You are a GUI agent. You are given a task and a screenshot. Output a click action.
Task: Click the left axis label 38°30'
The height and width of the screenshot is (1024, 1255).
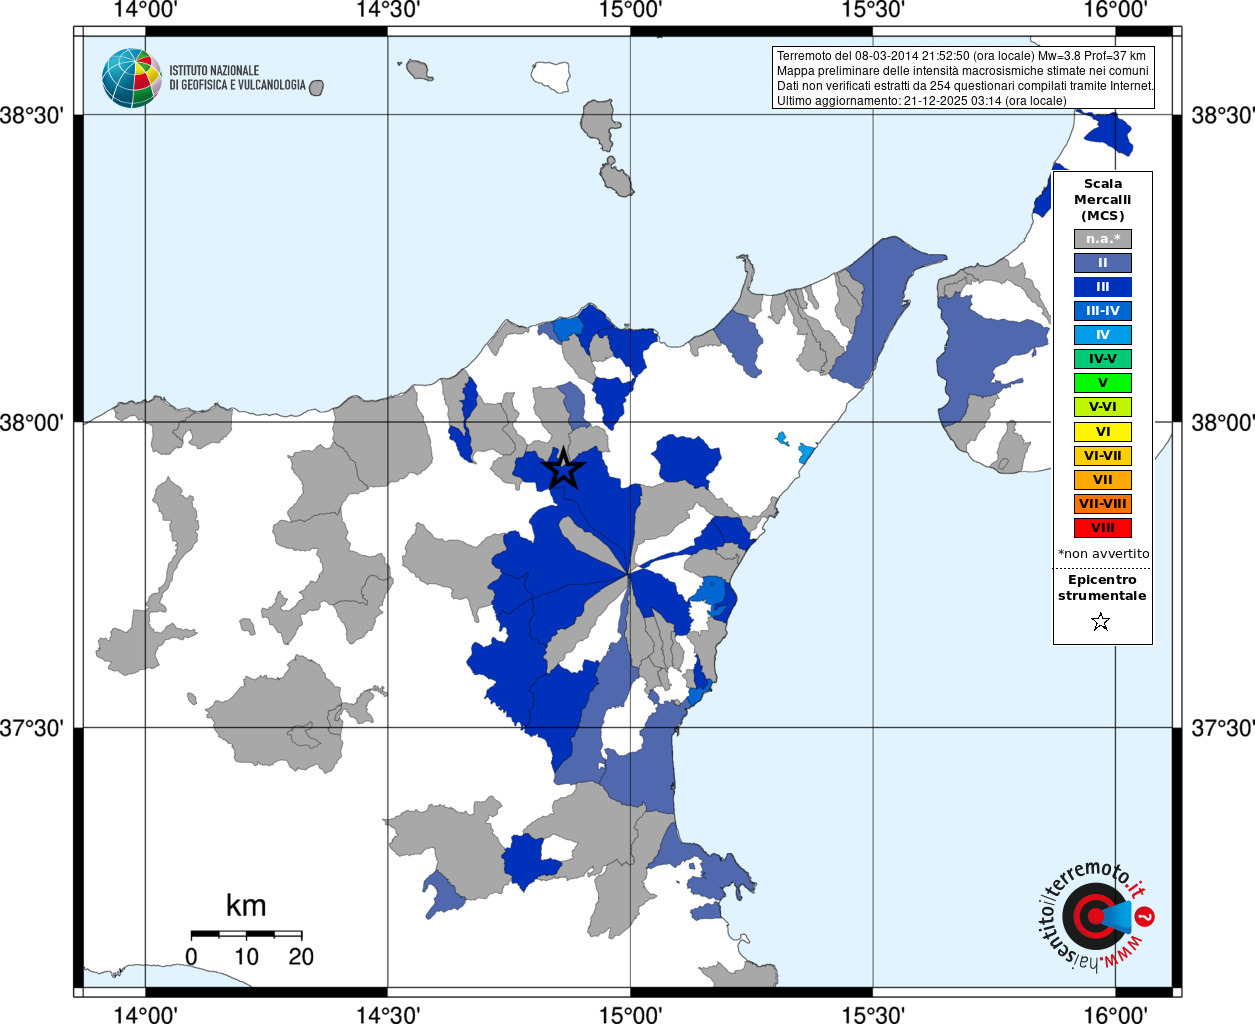[32, 115]
